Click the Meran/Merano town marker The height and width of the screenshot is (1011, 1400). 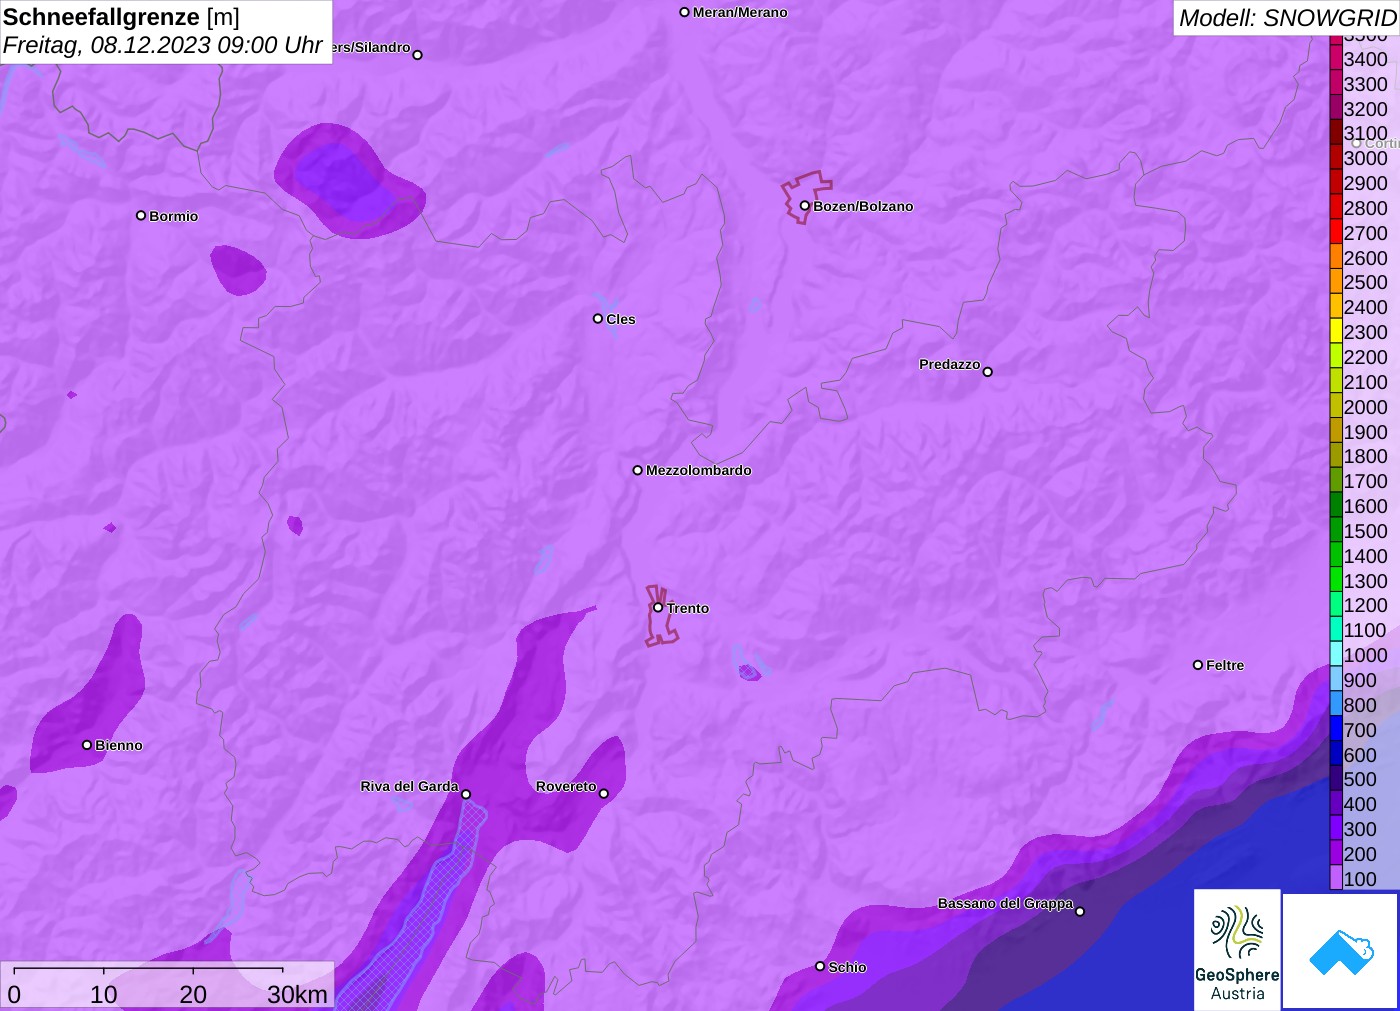tap(684, 12)
